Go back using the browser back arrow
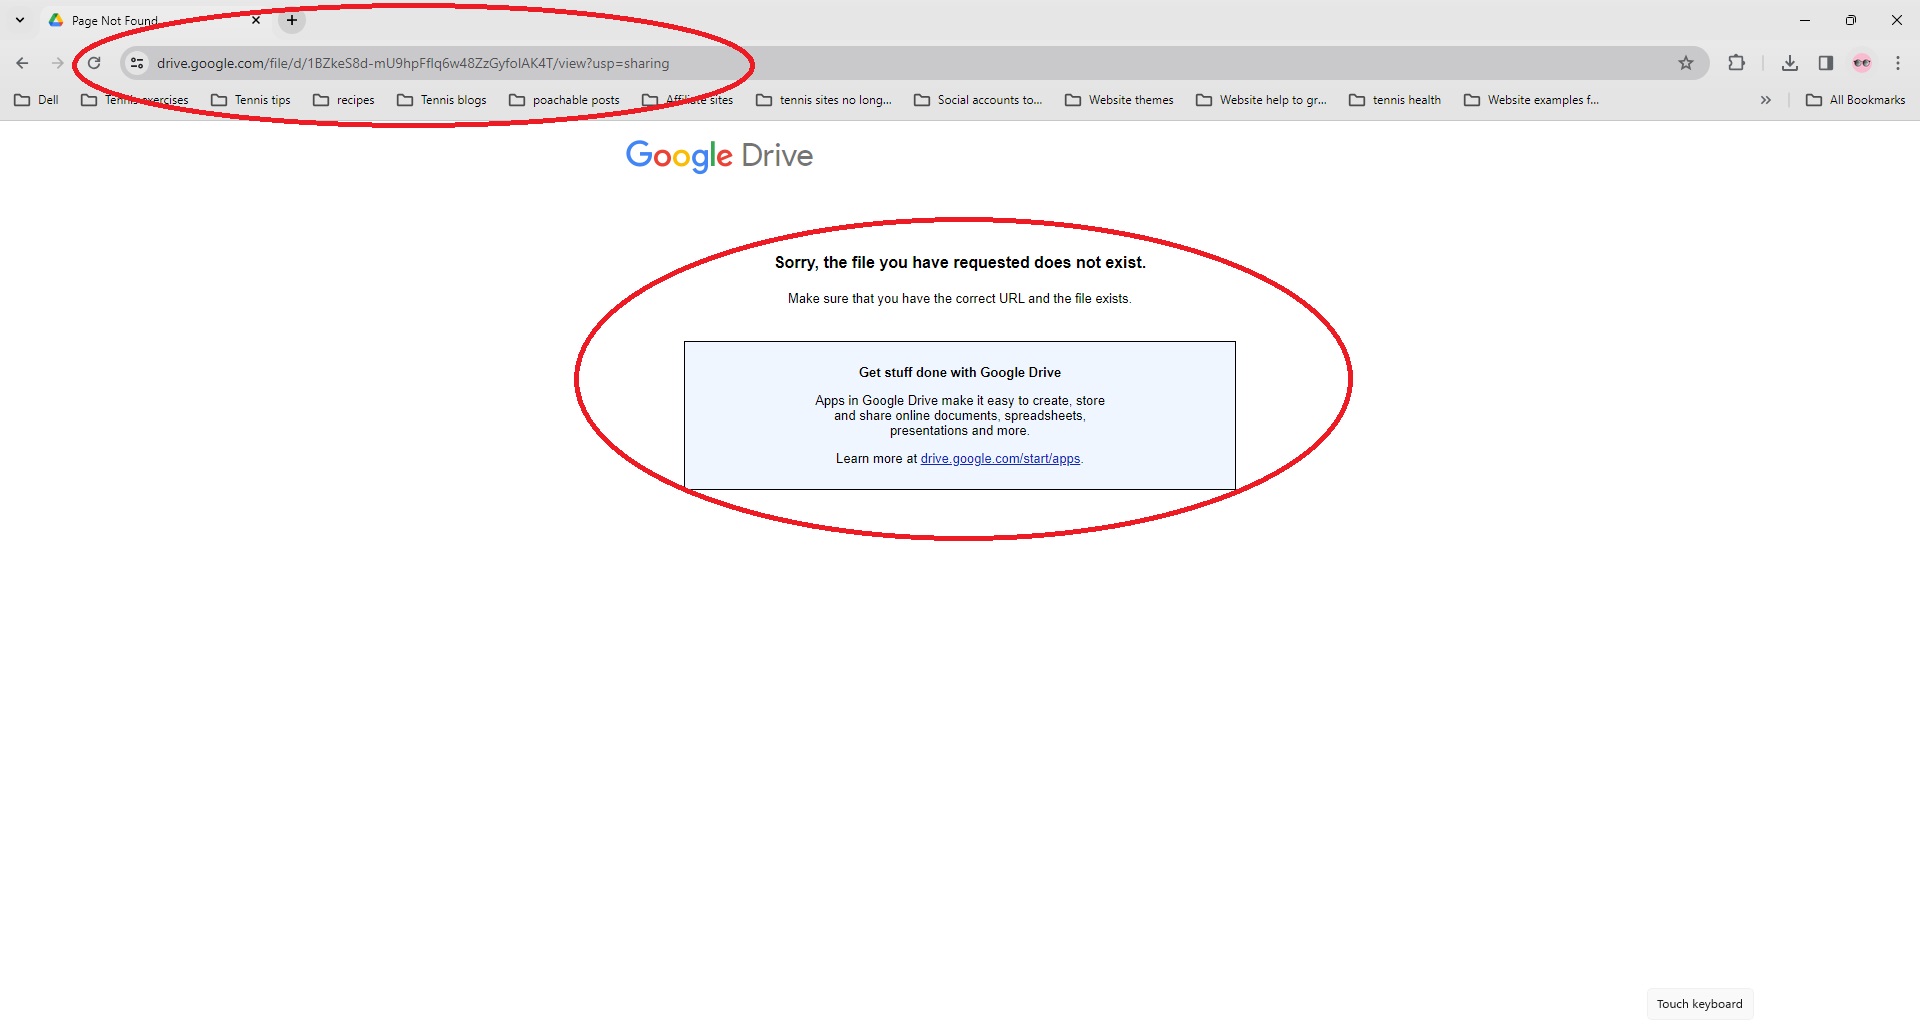Image resolution: width=1920 pixels, height=1032 pixels. pyautogui.click(x=22, y=63)
